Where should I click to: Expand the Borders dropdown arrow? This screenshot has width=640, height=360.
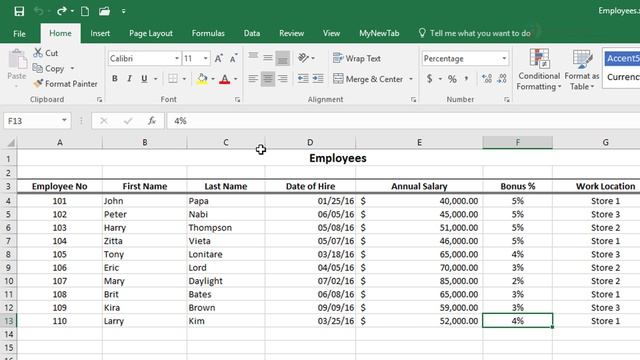(x=184, y=79)
